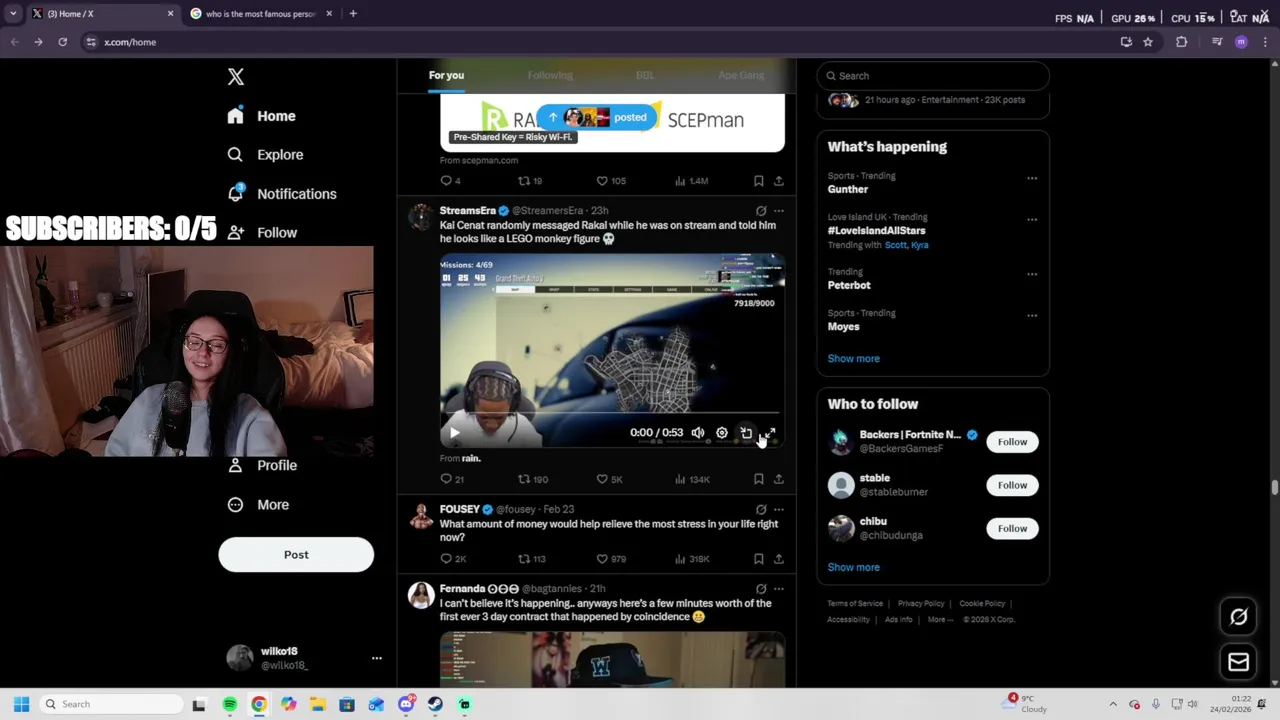Open options for Gunther trend
Screen dimensions: 1280x720
1032,179
